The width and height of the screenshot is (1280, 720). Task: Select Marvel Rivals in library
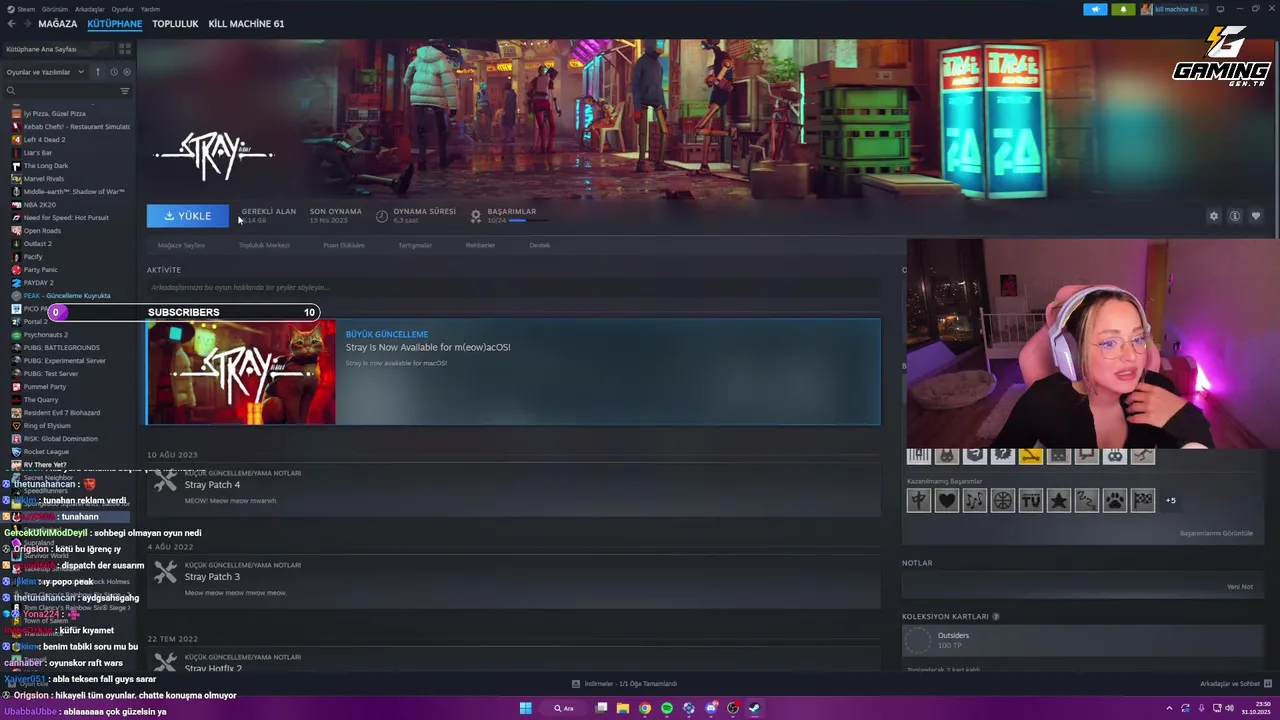coord(44,179)
